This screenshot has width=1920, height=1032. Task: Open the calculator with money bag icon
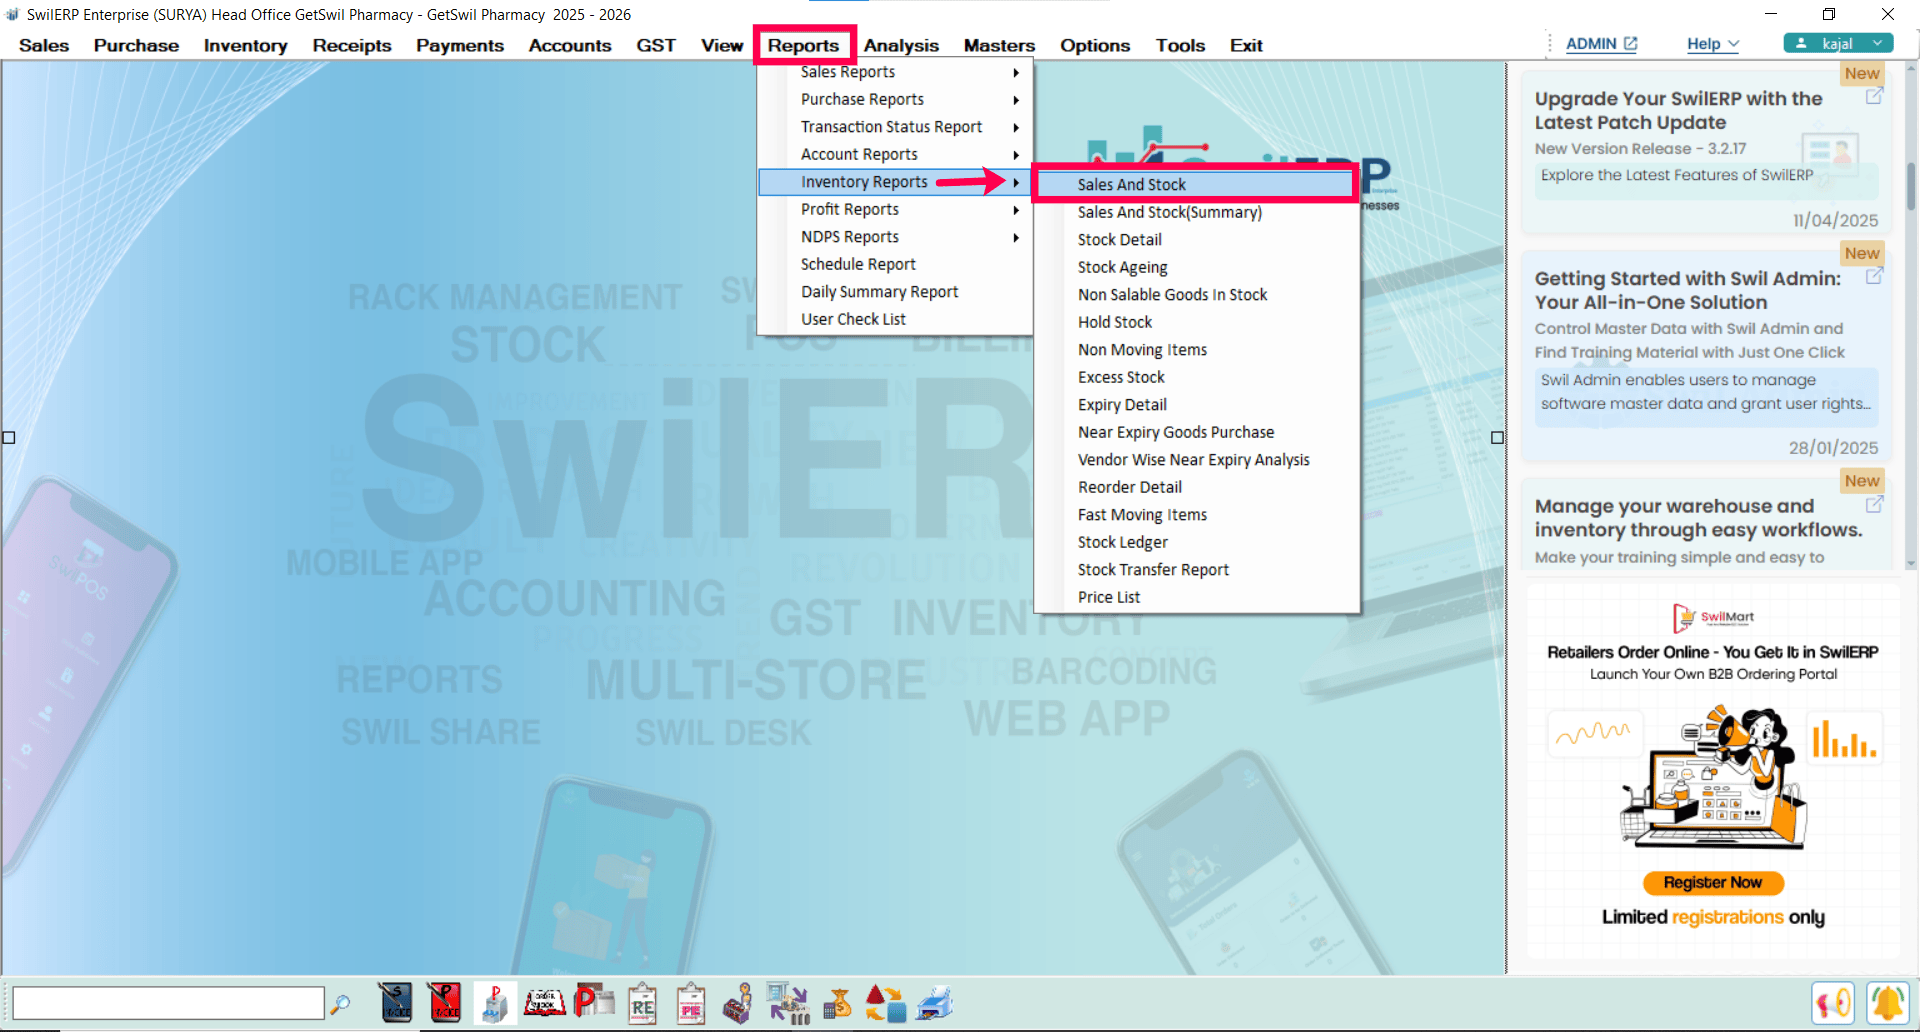click(x=837, y=1003)
